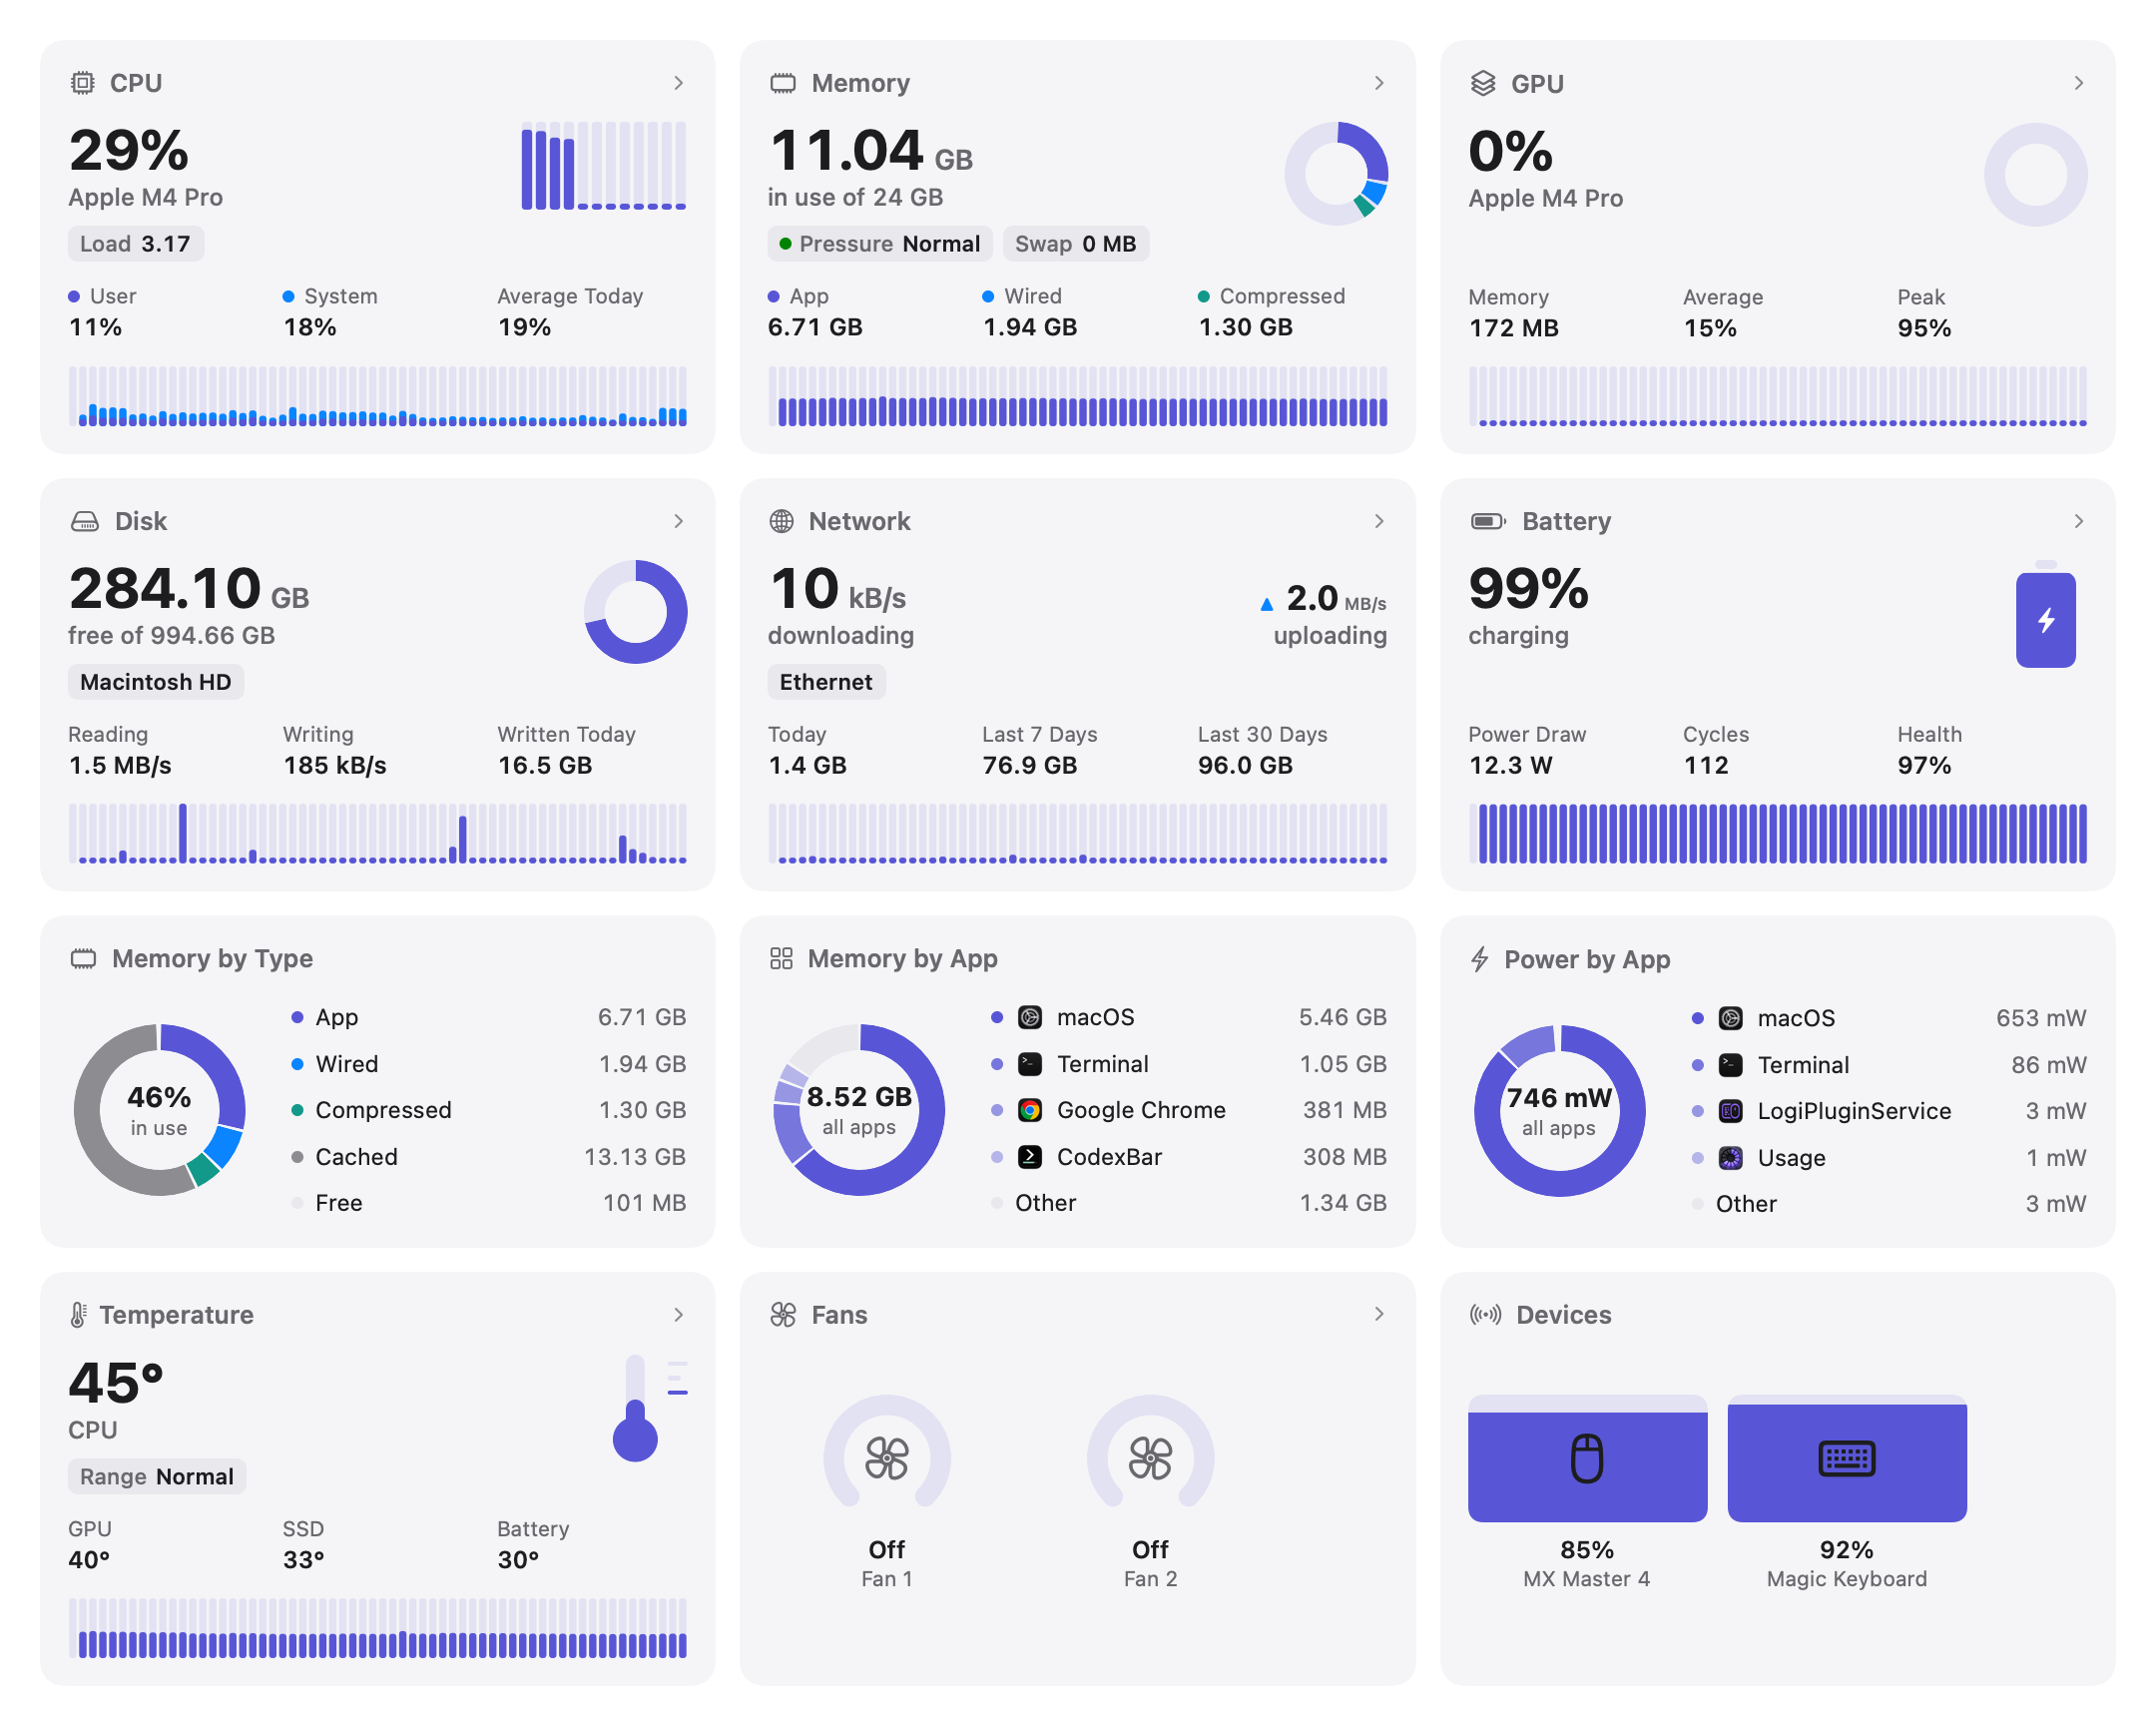Click the Temperature thermometer header icon
This screenshot has width=2156, height=1726.
click(78, 1315)
